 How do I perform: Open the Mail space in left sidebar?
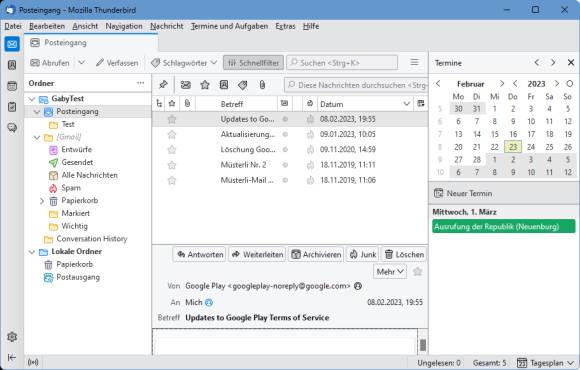tap(12, 44)
